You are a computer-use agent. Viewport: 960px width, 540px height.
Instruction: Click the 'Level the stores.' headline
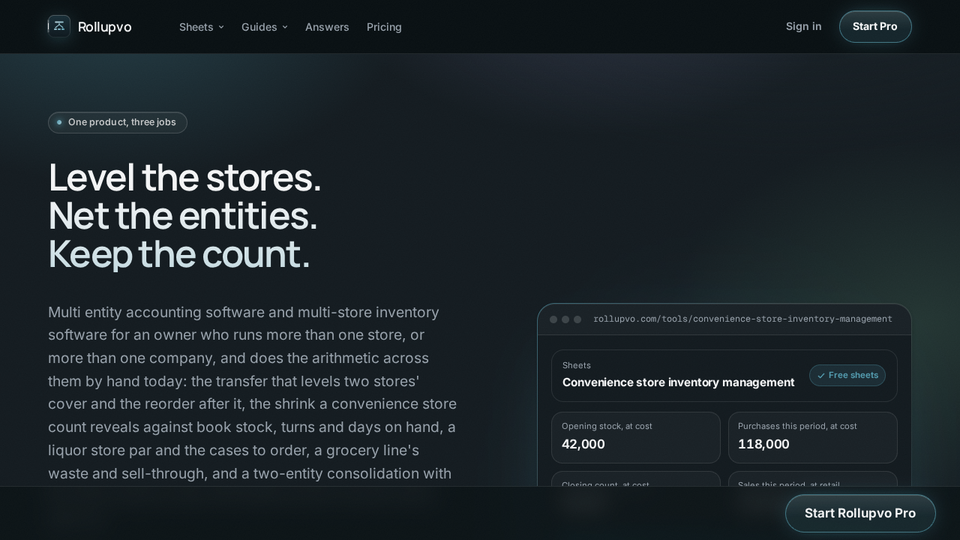[x=184, y=178]
